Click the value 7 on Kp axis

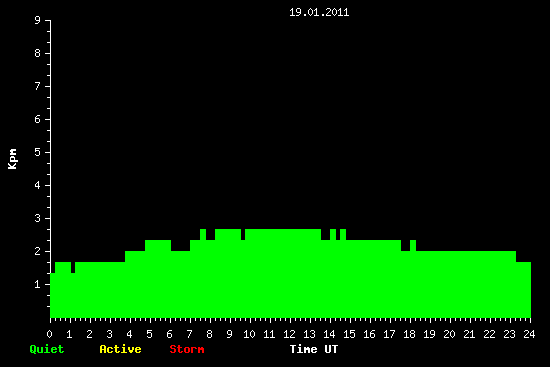coord(38,86)
